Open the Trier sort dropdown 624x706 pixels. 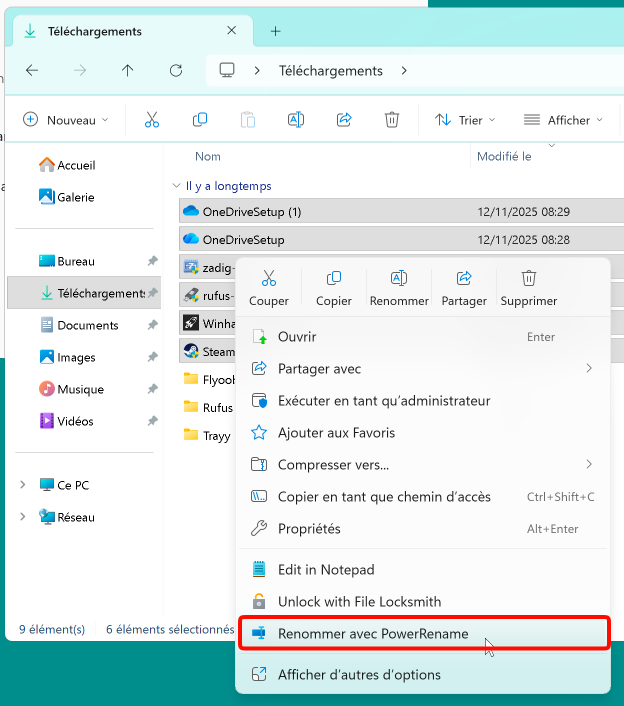[x=465, y=120]
